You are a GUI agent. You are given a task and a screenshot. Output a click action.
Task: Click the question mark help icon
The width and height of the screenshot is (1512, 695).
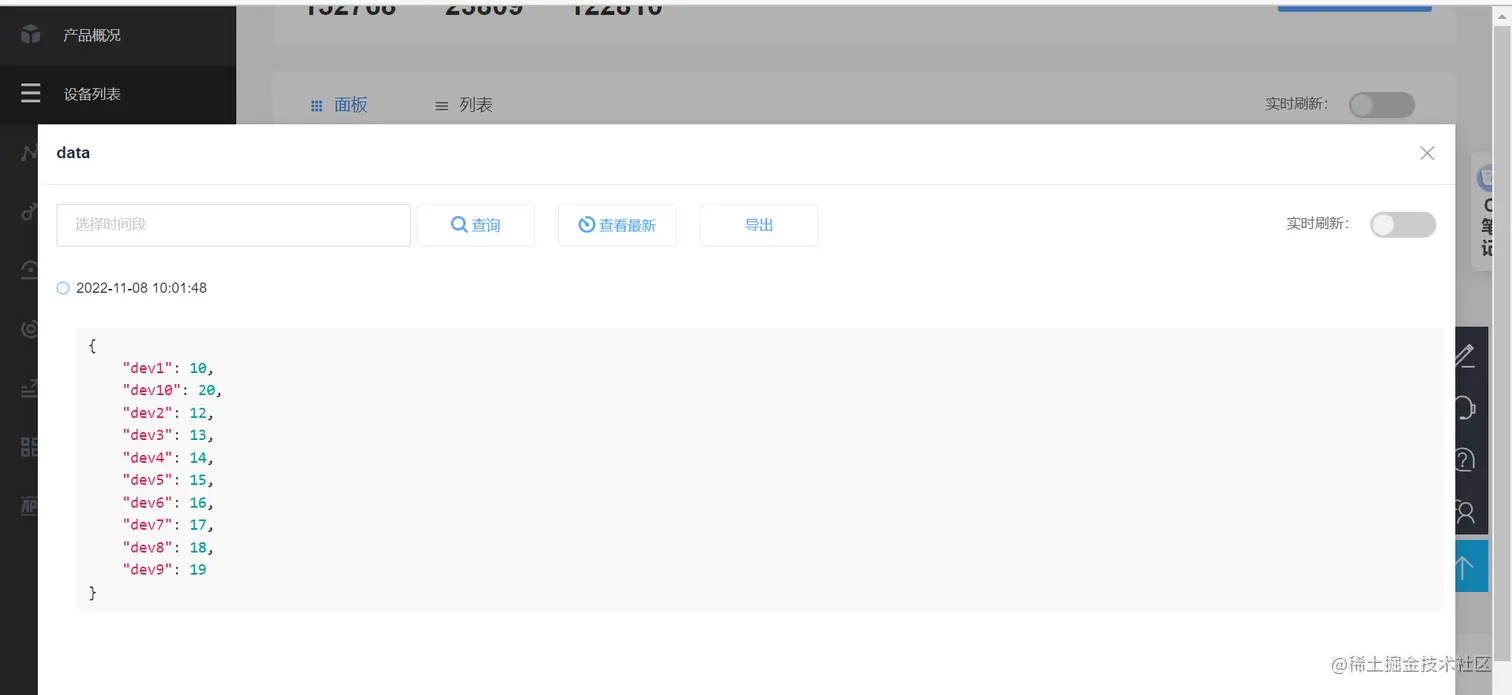1464,460
